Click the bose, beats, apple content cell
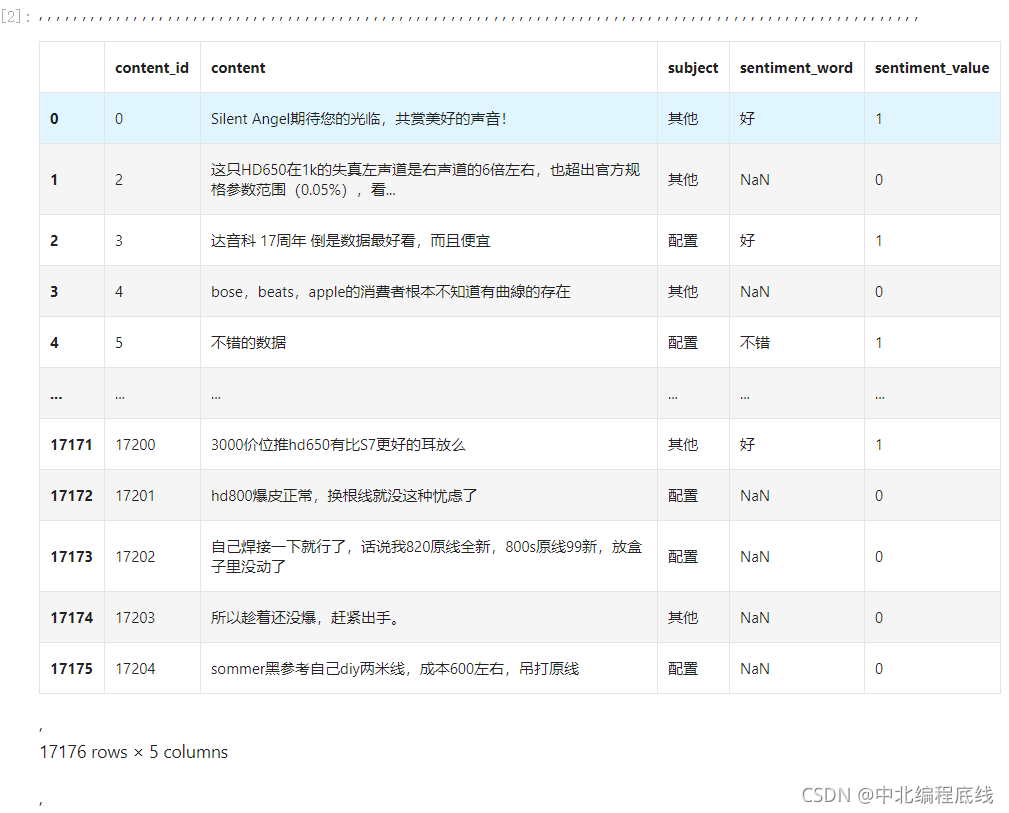1009x813 pixels. 429,292
